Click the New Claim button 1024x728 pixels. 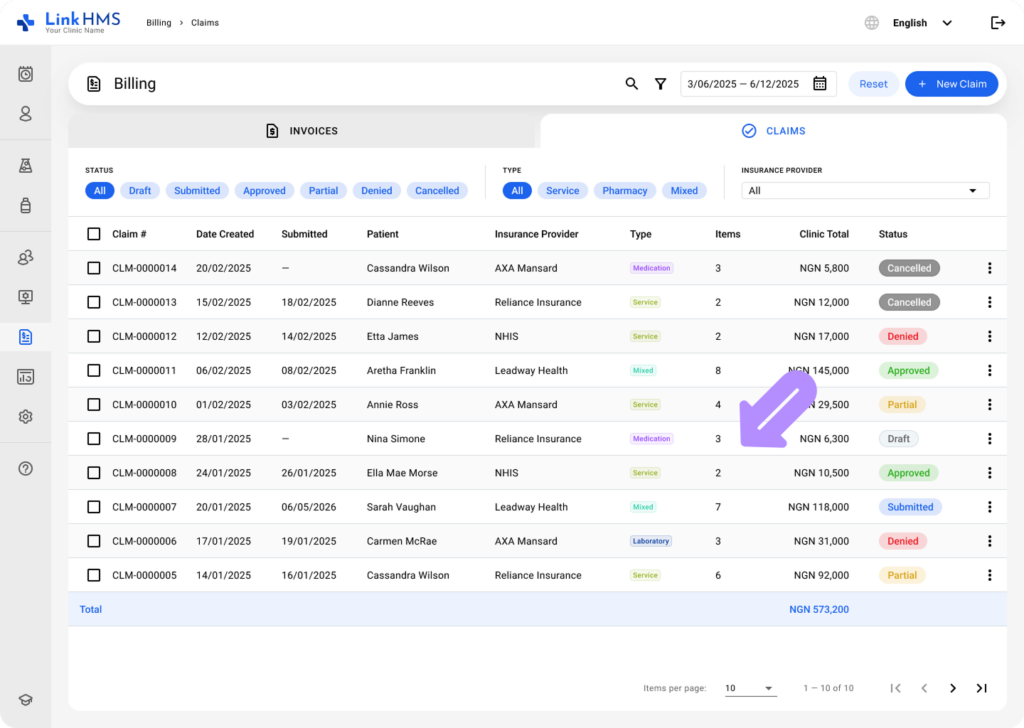pos(952,84)
